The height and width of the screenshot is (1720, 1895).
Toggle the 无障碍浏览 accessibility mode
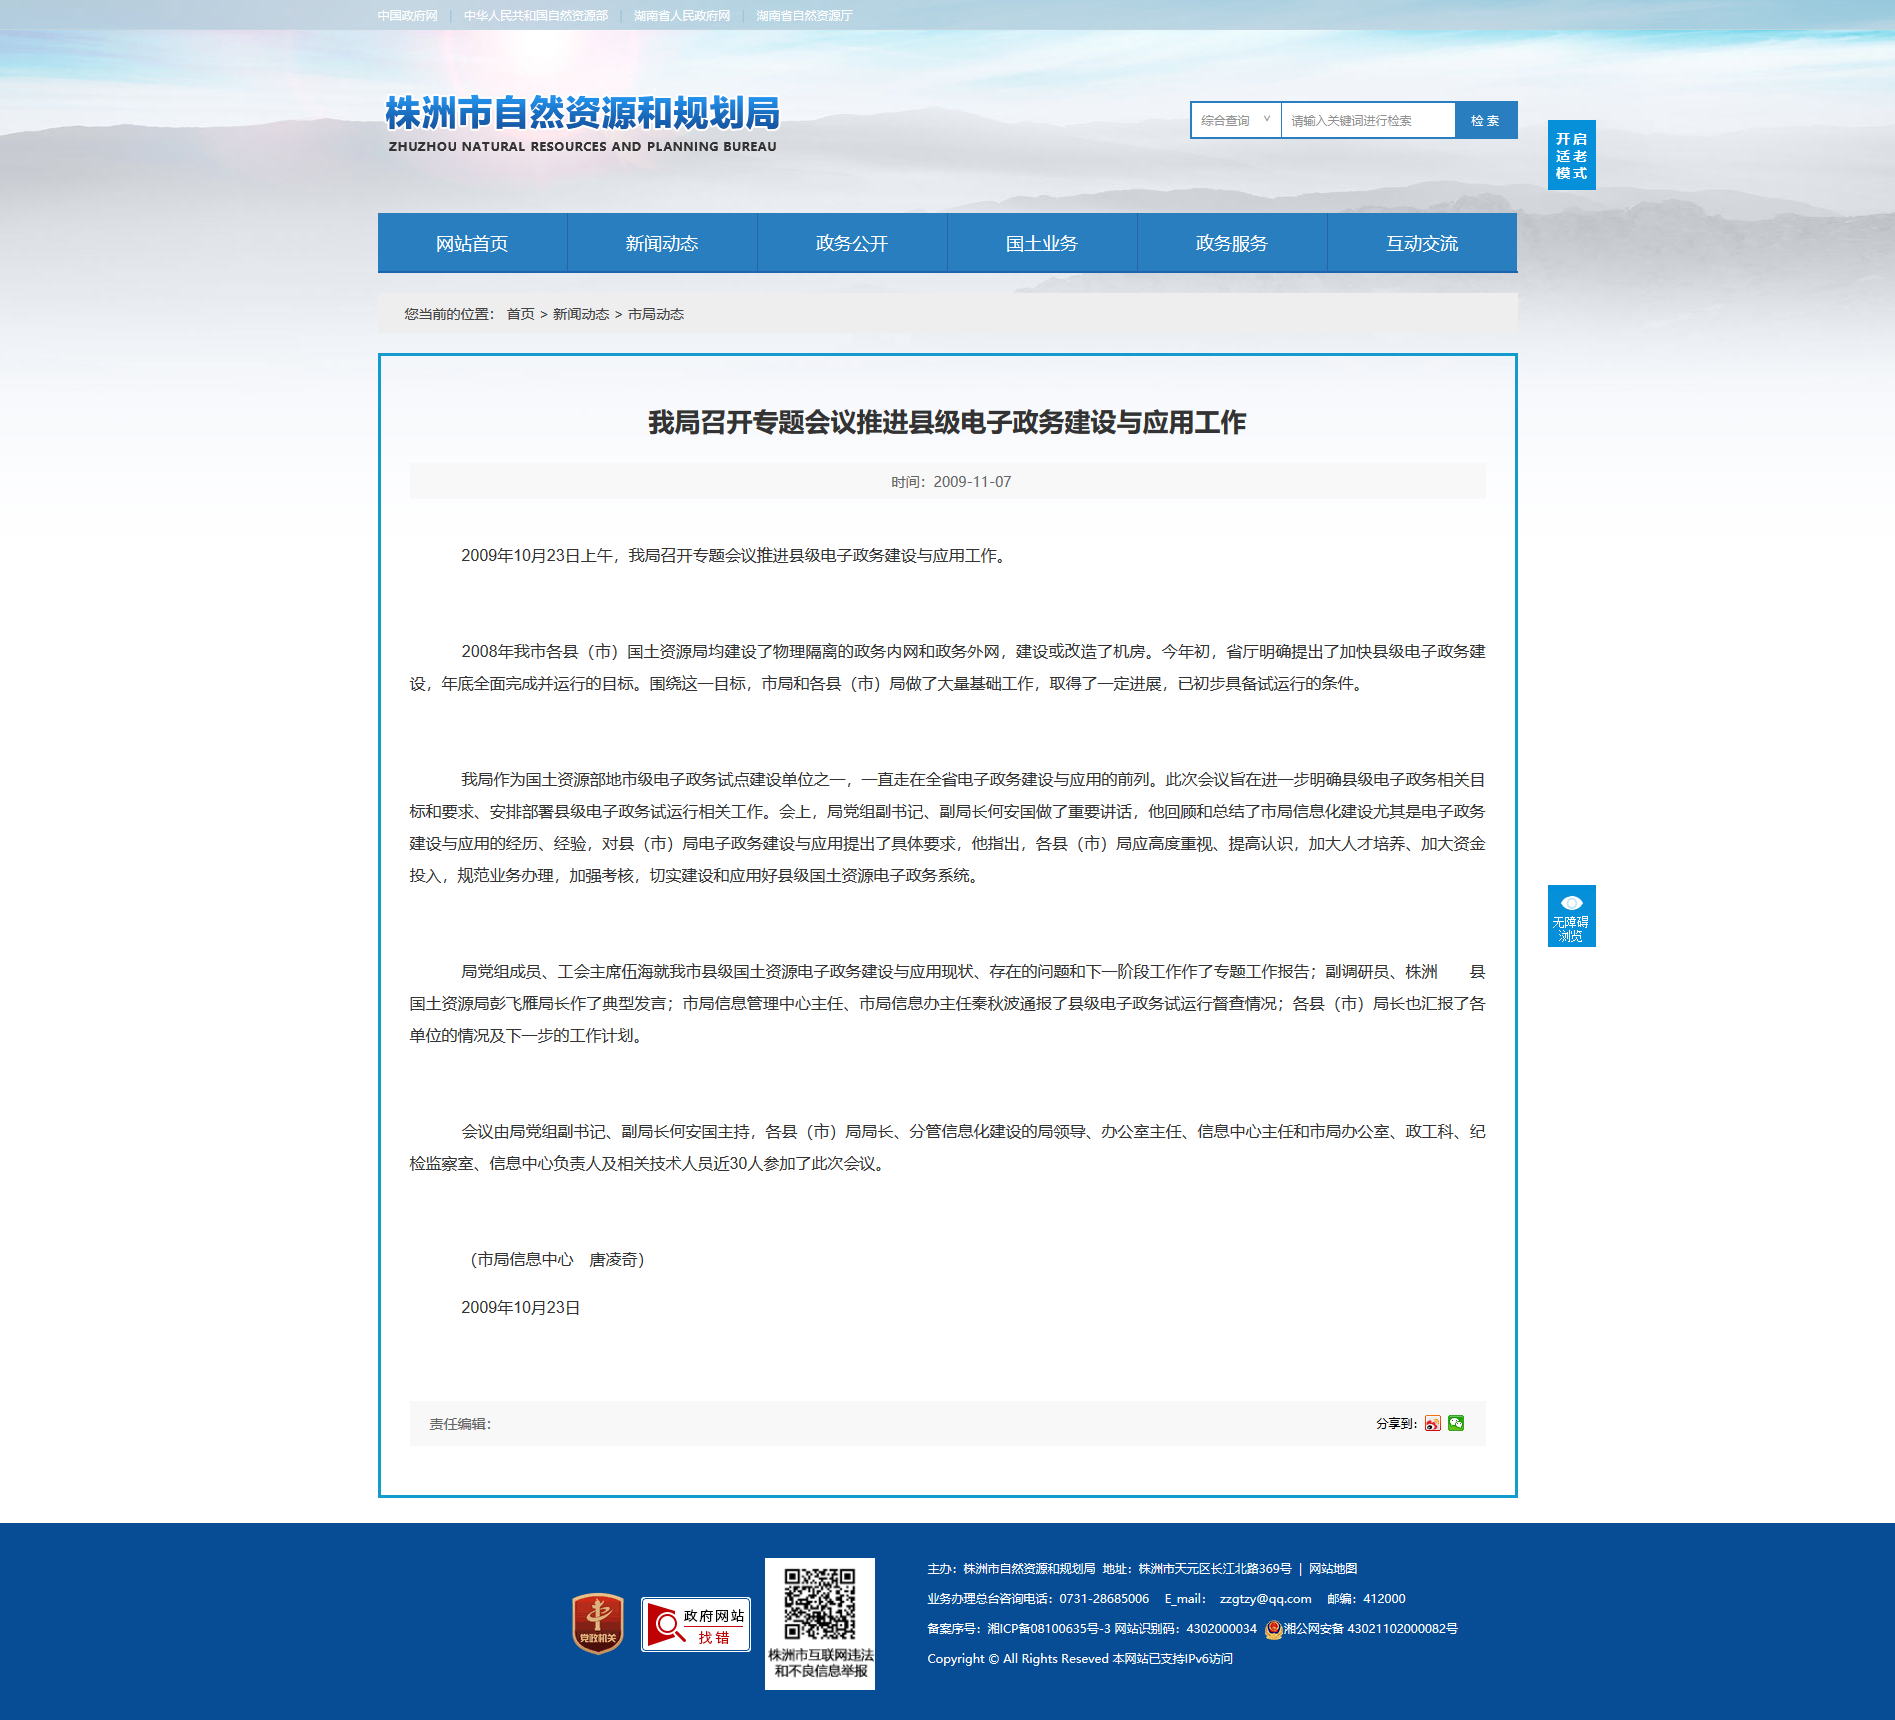point(1571,915)
